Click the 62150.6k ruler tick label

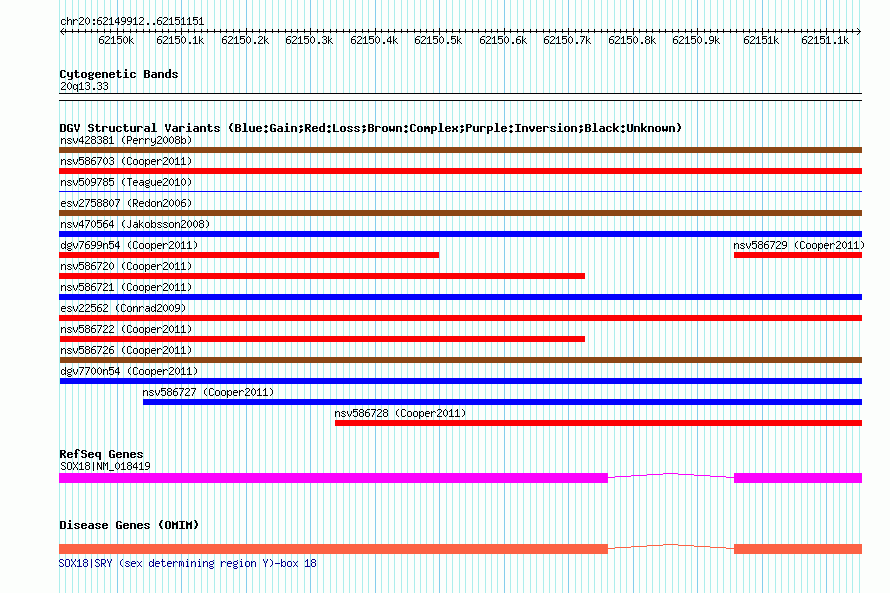point(503,40)
